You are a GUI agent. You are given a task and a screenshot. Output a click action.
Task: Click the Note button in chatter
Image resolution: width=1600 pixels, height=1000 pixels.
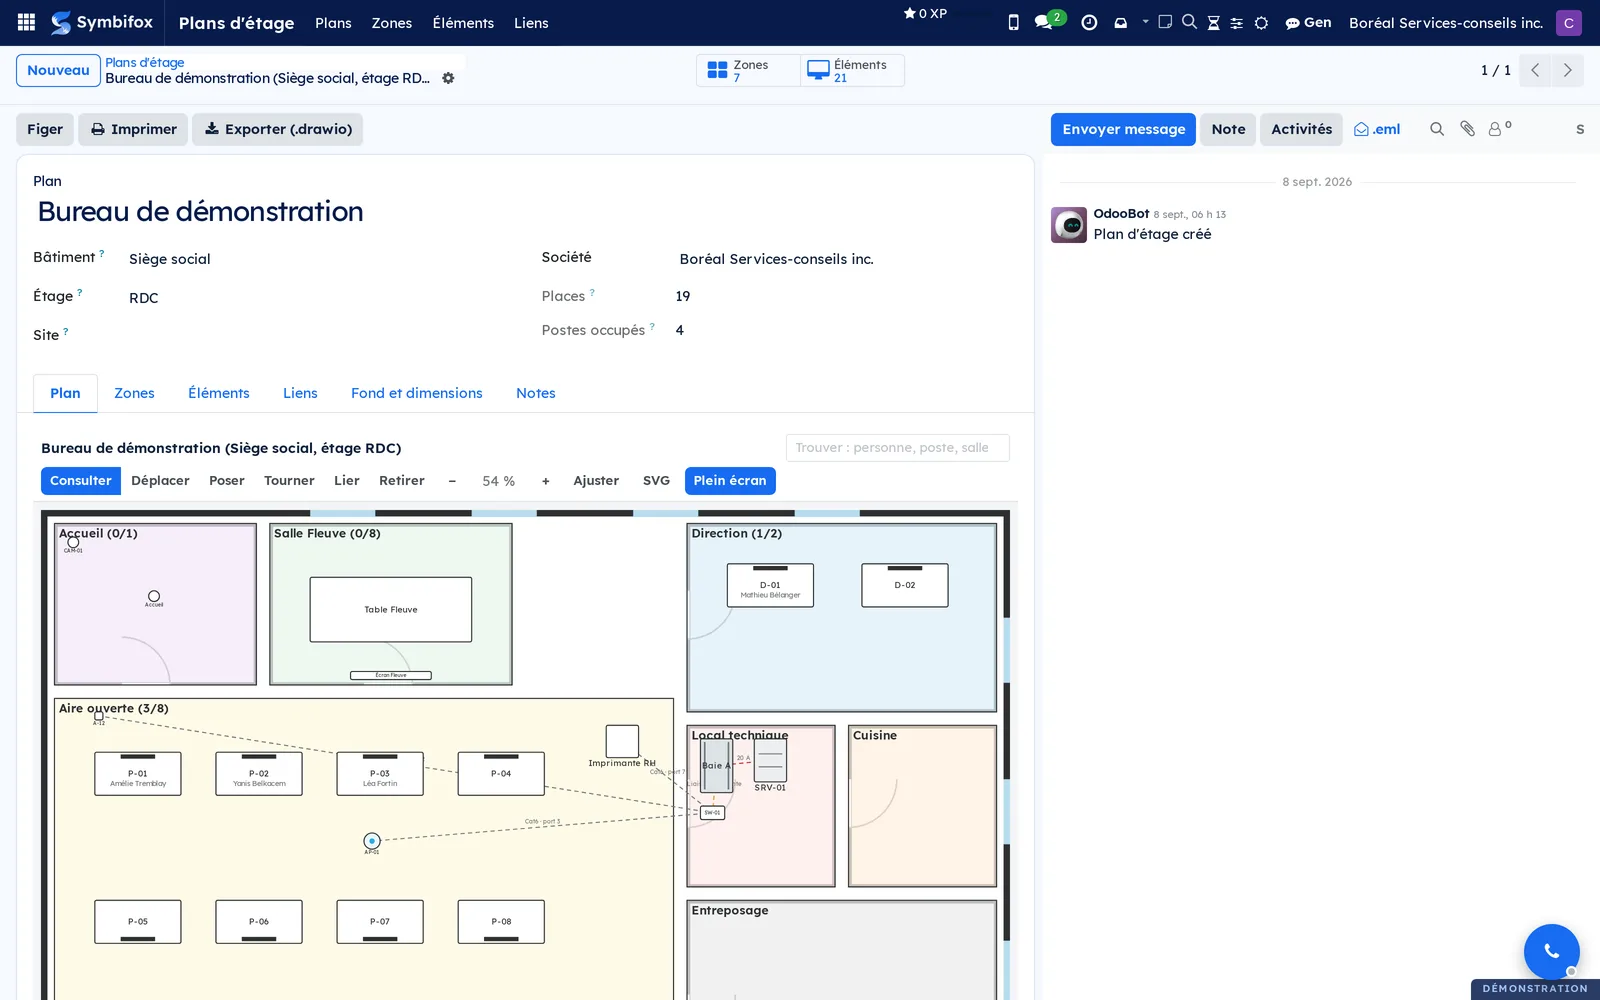click(x=1228, y=129)
